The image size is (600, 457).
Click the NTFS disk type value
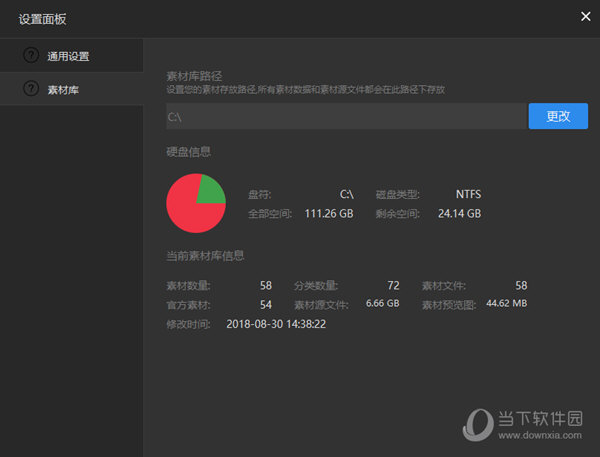click(468, 194)
